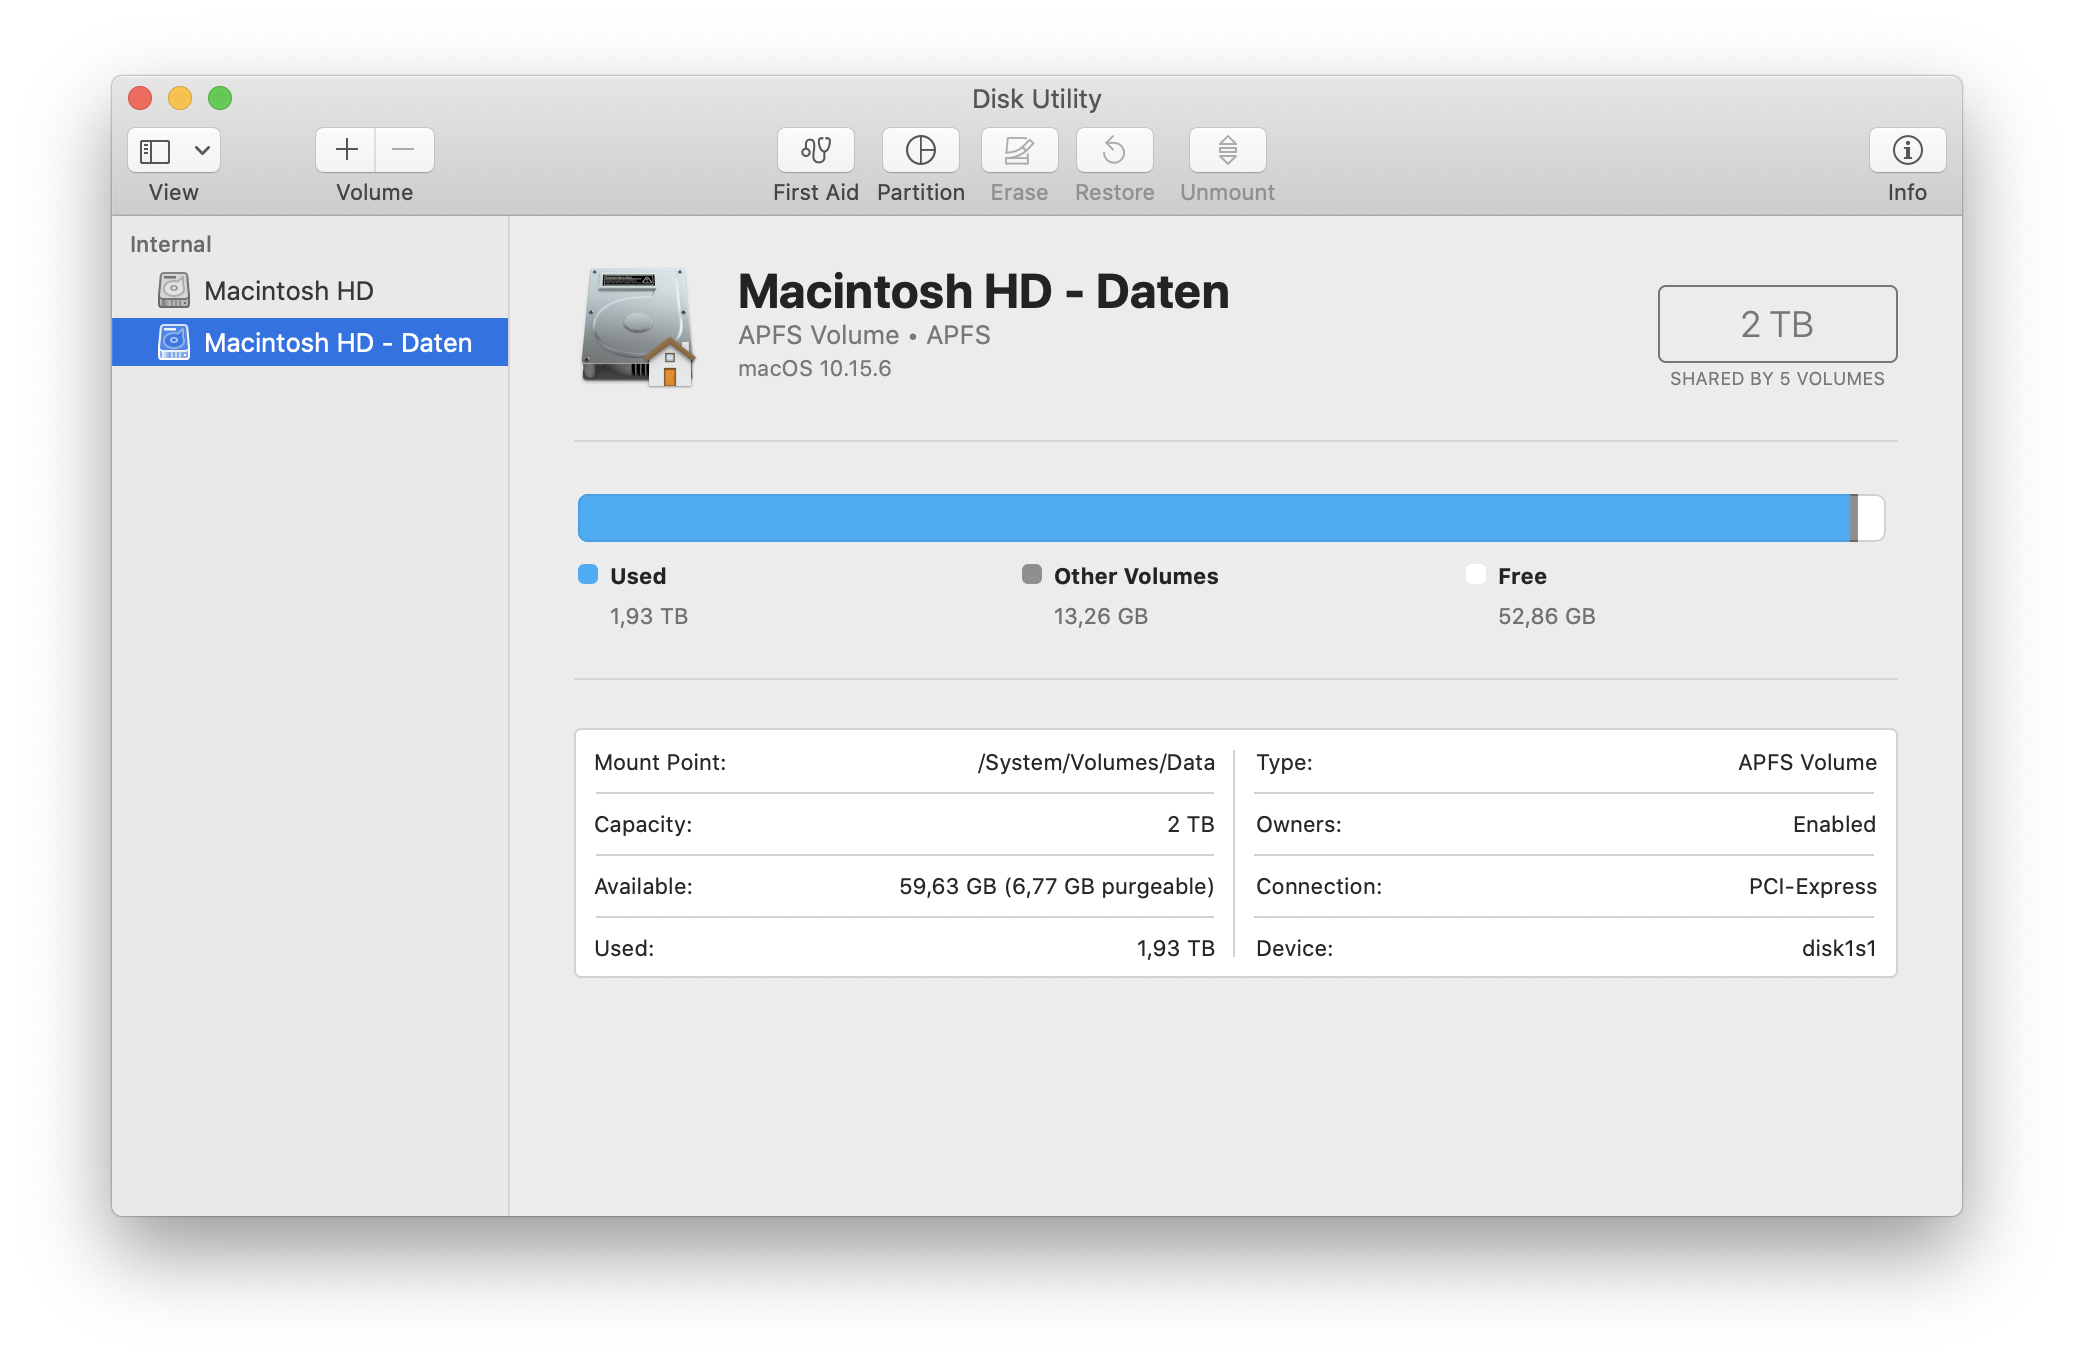Click the blue Used storage bar
The width and height of the screenshot is (2074, 1364).
[x=1212, y=518]
